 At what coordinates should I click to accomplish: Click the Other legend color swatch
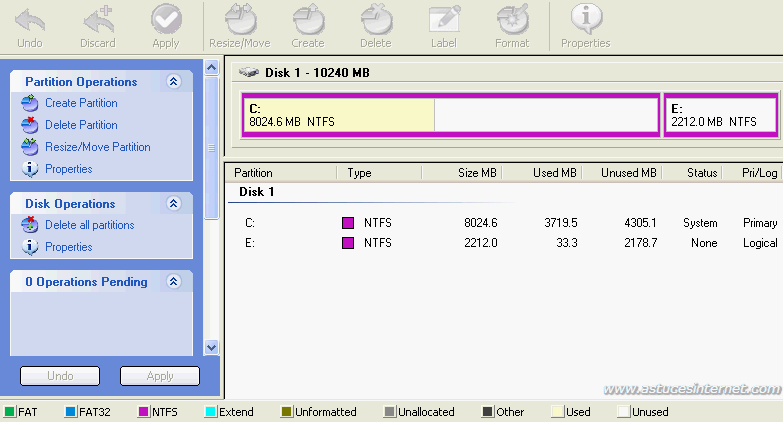487,412
